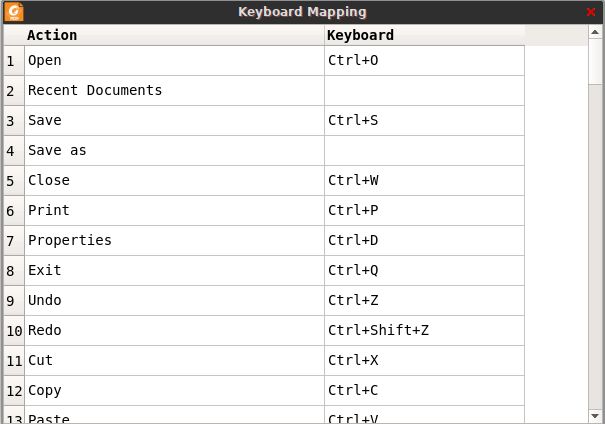
Task: Click row header number 4
Action: tap(14, 150)
